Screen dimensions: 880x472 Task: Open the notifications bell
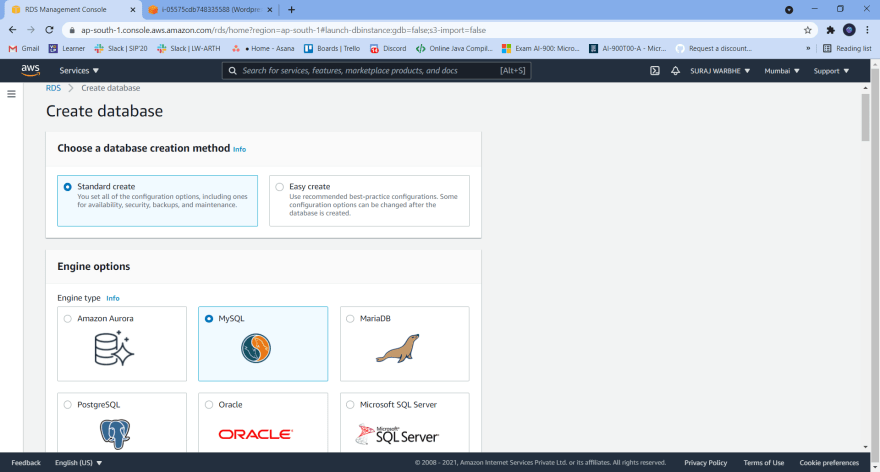(x=675, y=71)
